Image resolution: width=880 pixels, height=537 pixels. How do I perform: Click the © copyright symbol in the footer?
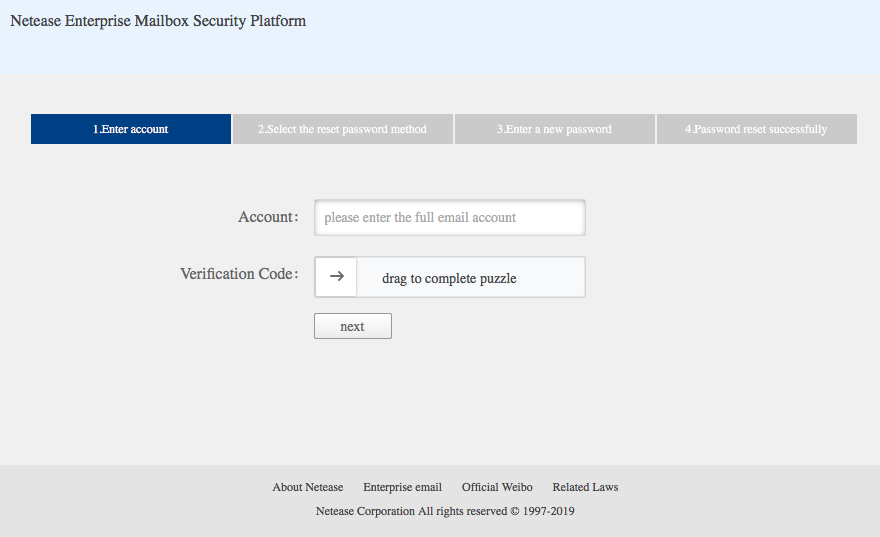click(x=515, y=511)
